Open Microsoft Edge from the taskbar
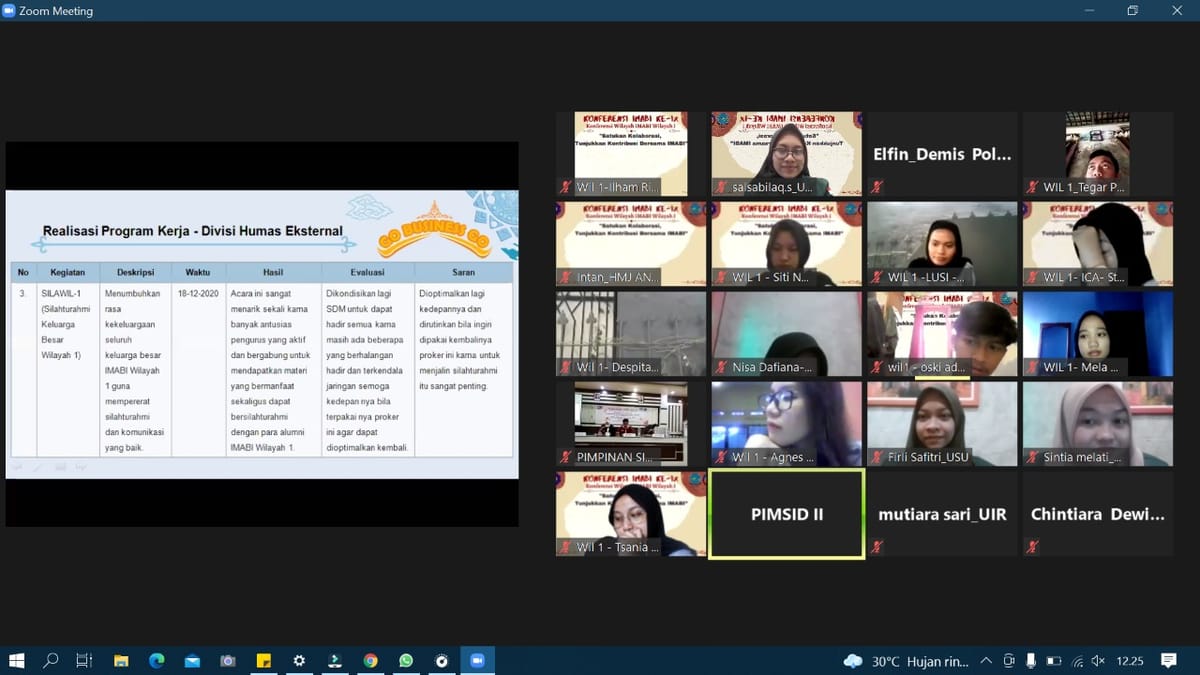This screenshot has height=675, width=1200. (x=157, y=661)
